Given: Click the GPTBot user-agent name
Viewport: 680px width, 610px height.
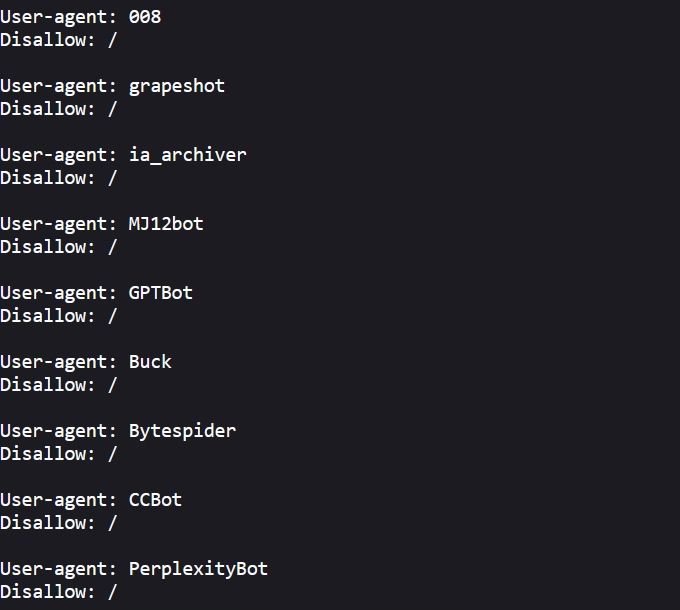Looking at the screenshot, I should click(161, 293).
